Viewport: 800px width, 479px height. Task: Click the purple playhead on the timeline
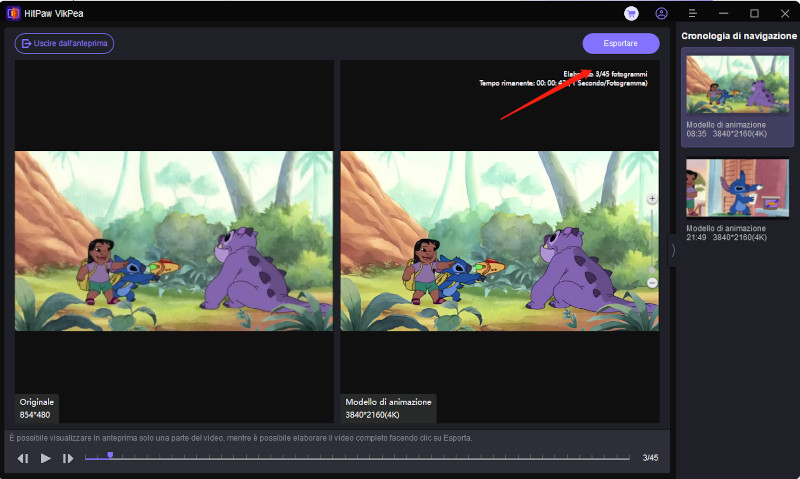110,456
